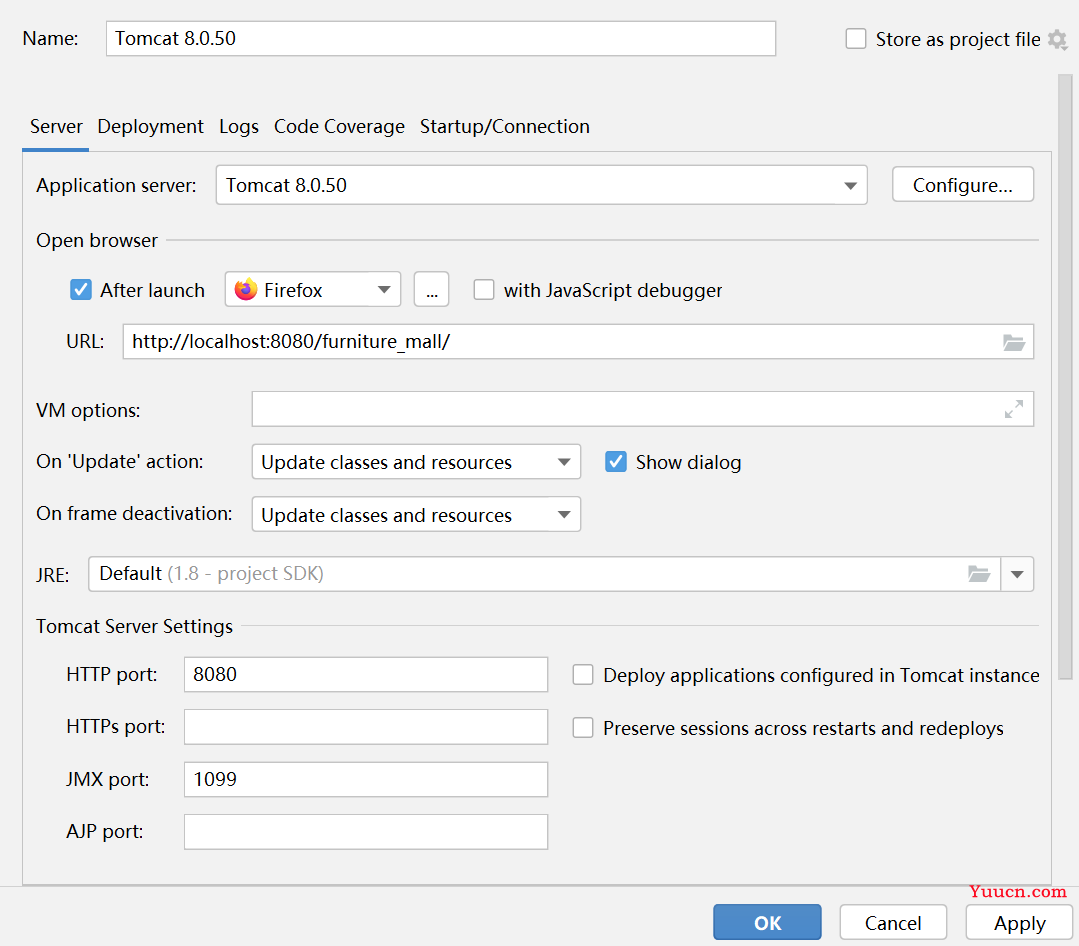
Task: Focus the JMX port field
Action: pyautogui.click(x=366, y=780)
